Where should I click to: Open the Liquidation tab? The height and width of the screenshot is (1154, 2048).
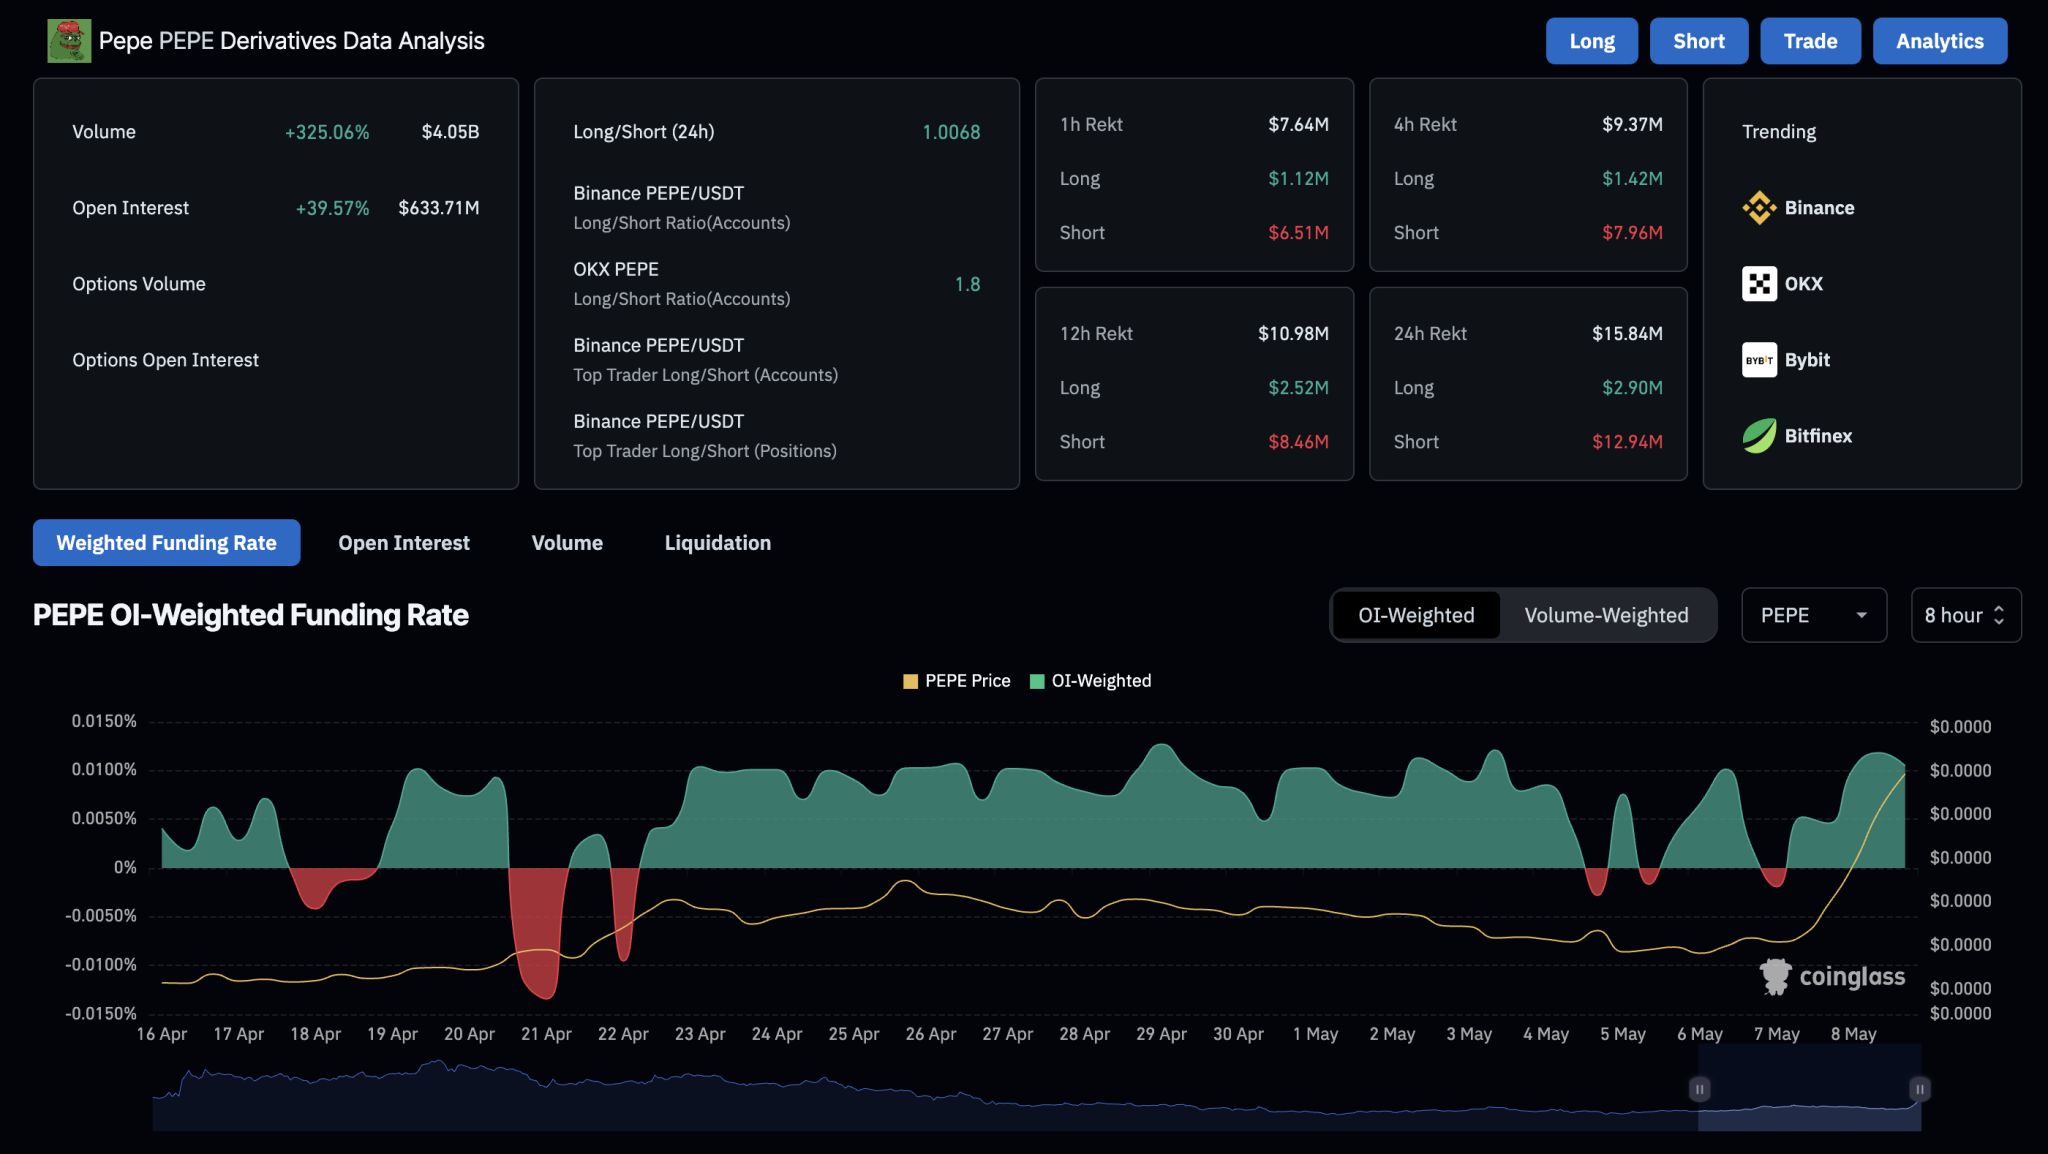point(717,543)
